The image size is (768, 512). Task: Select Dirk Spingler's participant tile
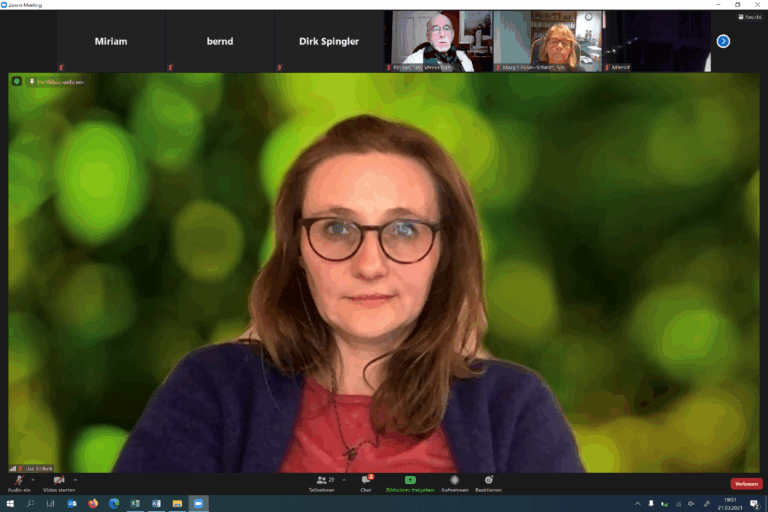(329, 41)
